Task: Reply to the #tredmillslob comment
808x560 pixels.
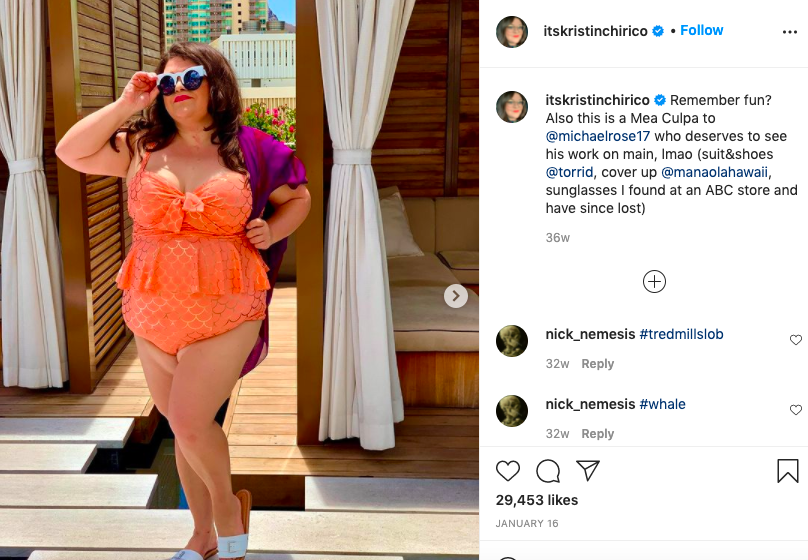Action: 598,364
